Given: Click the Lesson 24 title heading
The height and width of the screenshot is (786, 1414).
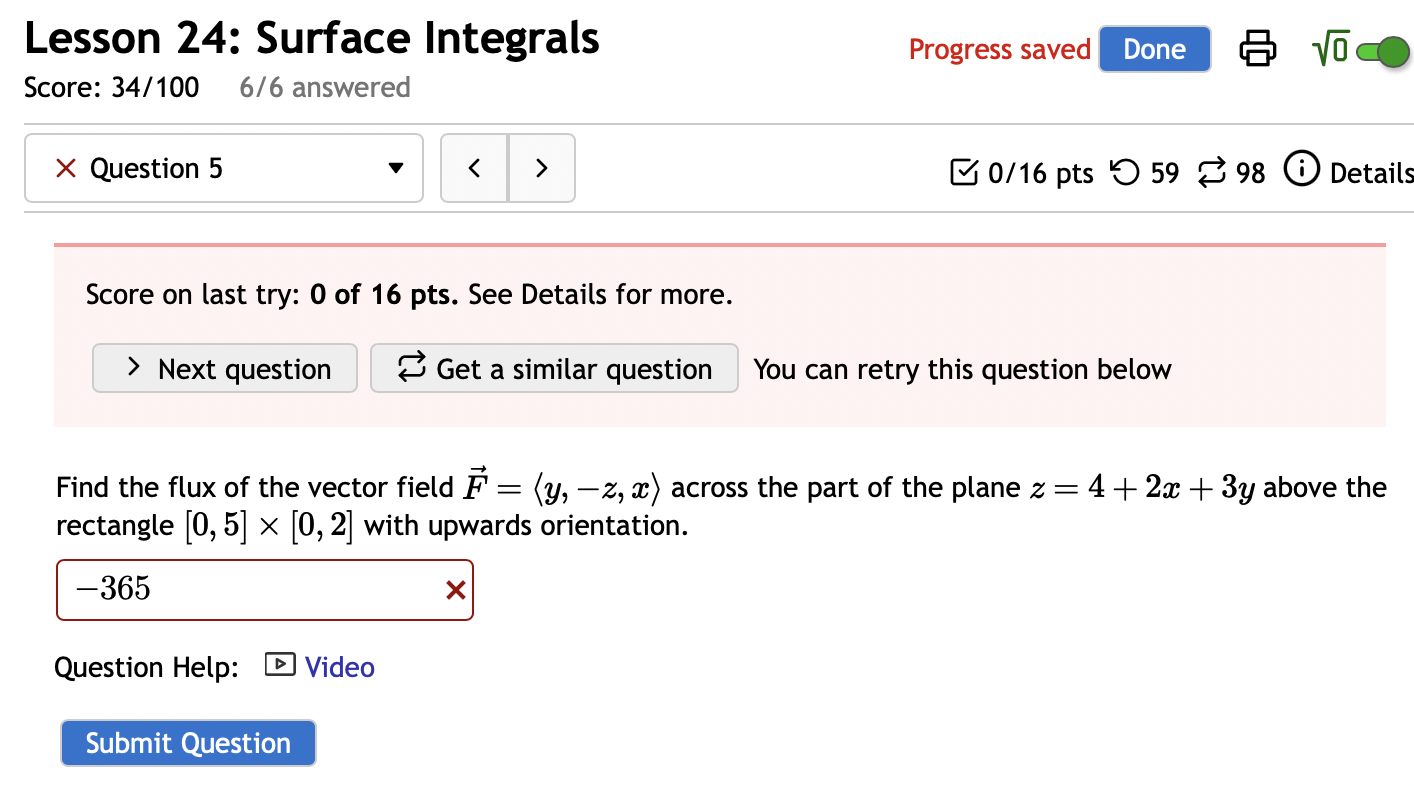Looking at the screenshot, I should coord(310,38).
